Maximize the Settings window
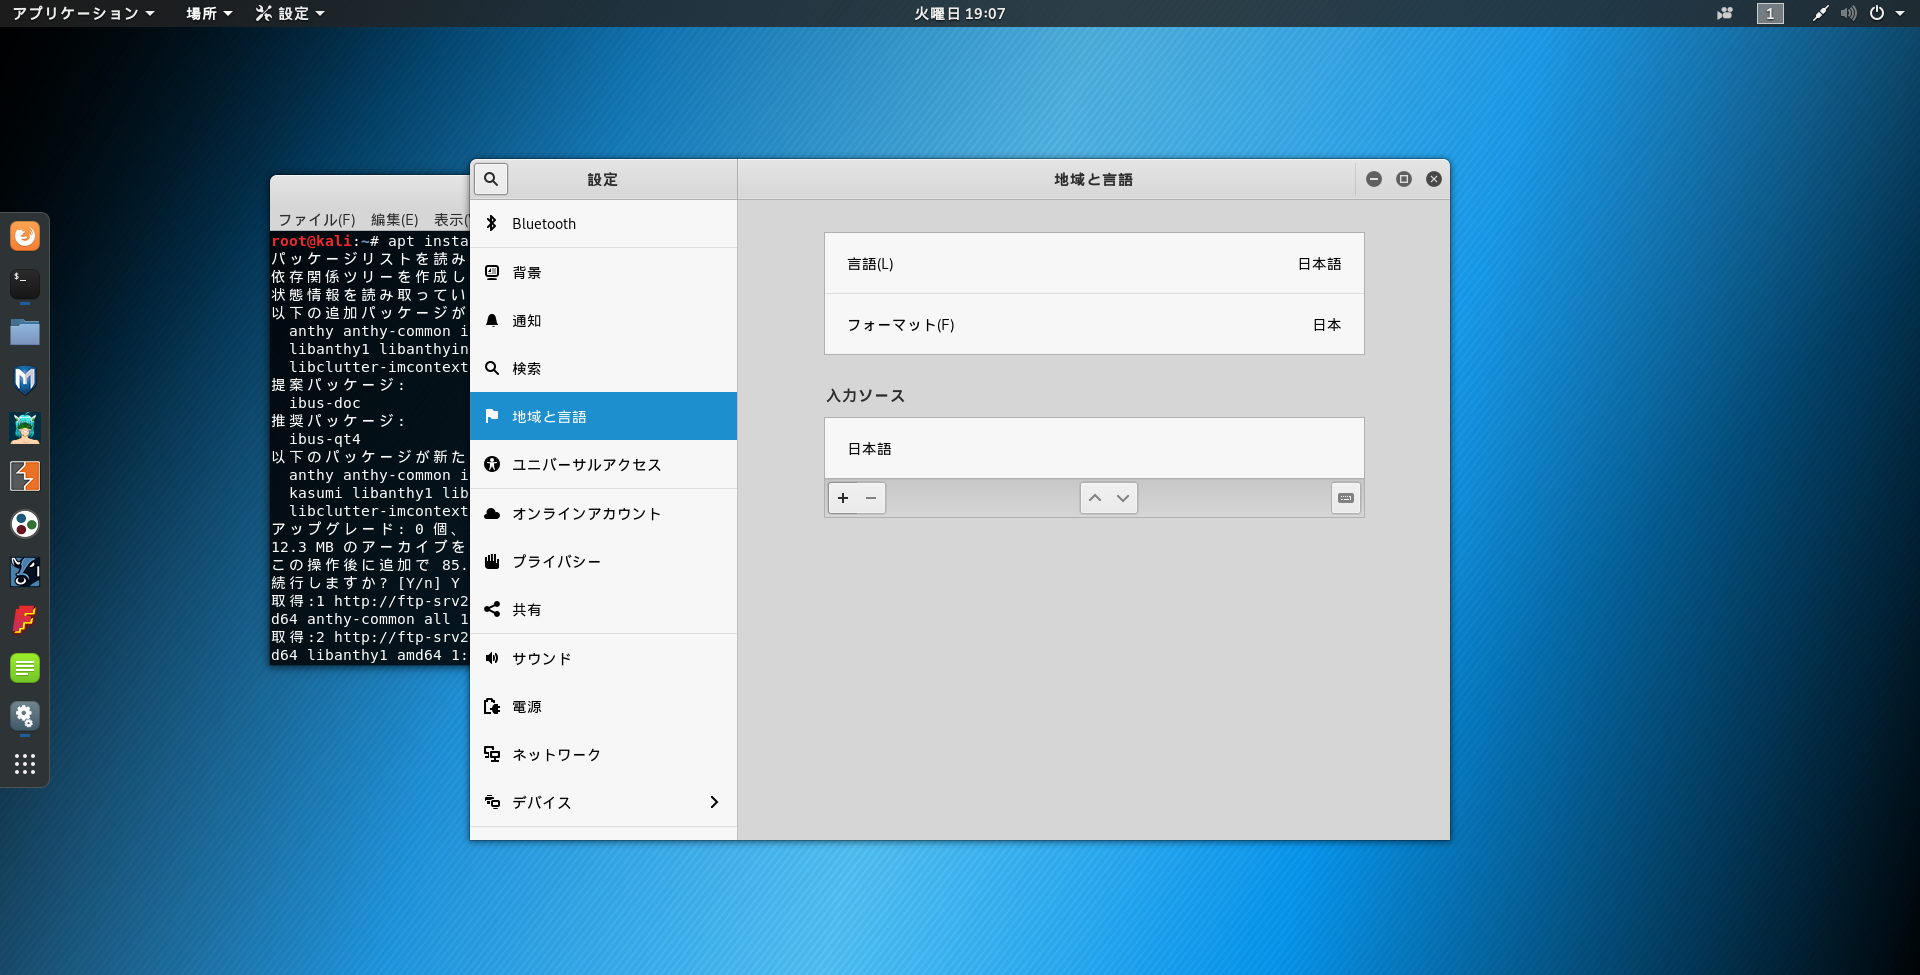Image resolution: width=1920 pixels, height=975 pixels. point(1404,179)
